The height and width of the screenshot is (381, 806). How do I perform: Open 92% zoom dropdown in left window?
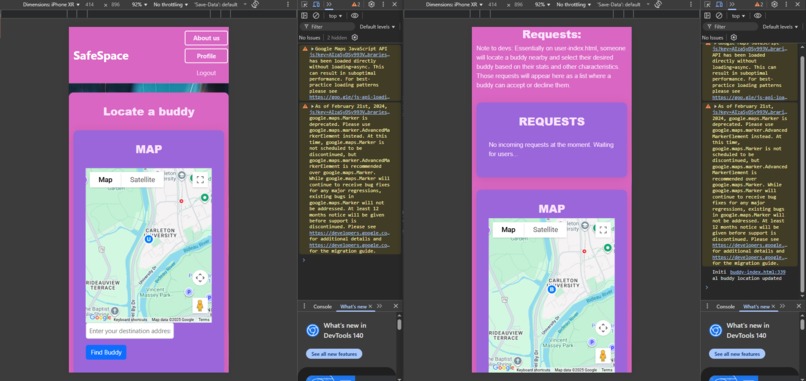tap(139, 4)
